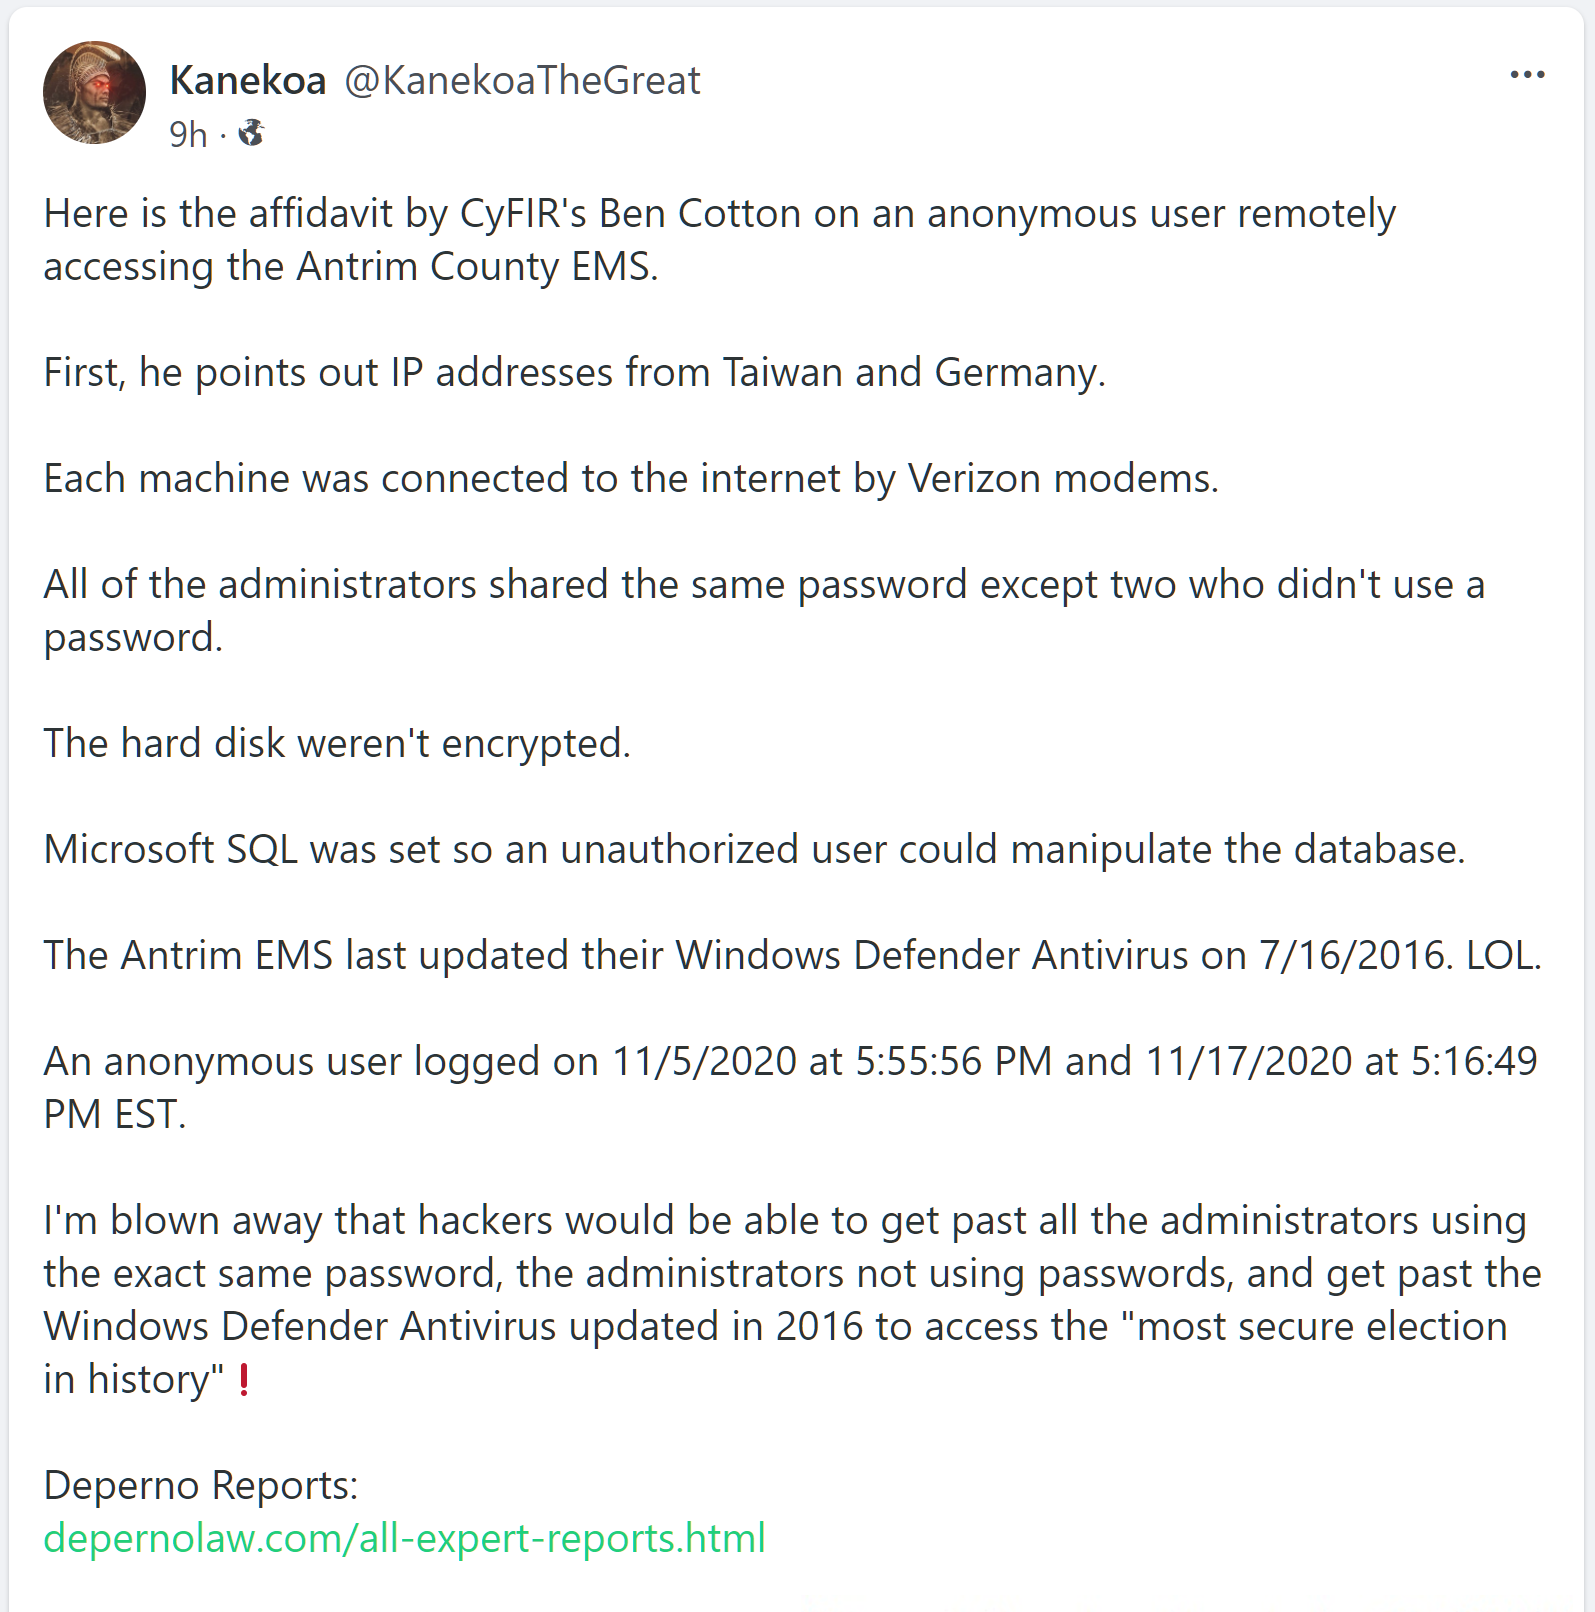
Task: Open Kanekoa's profile avatar picture
Action: tap(94, 93)
